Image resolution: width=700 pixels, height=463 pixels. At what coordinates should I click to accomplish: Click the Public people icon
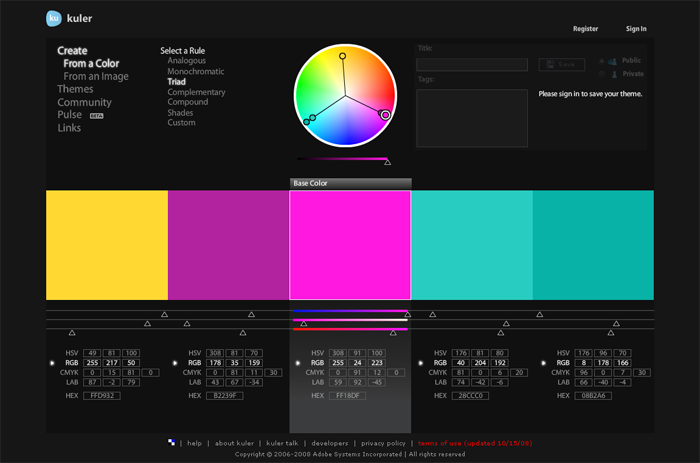(612, 61)
